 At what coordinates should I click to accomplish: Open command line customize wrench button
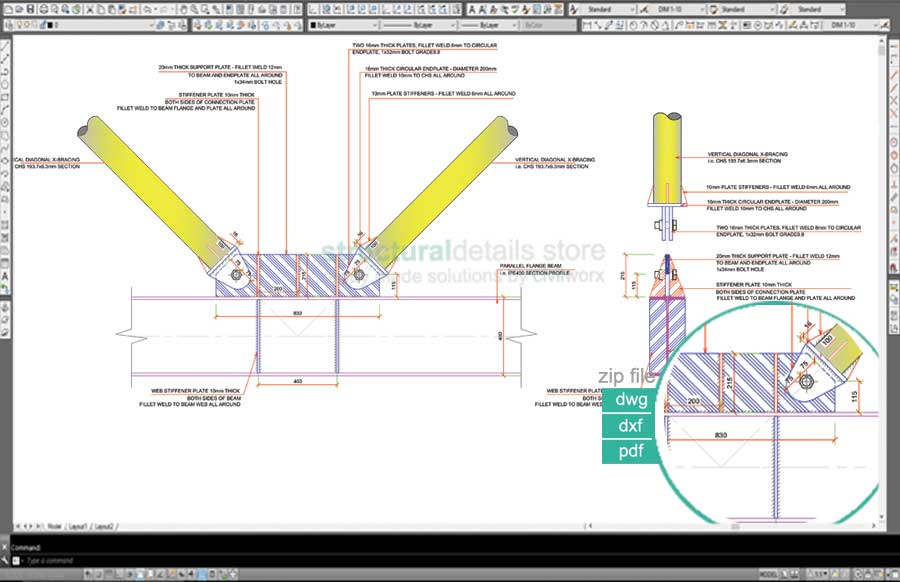coord(5,560)
